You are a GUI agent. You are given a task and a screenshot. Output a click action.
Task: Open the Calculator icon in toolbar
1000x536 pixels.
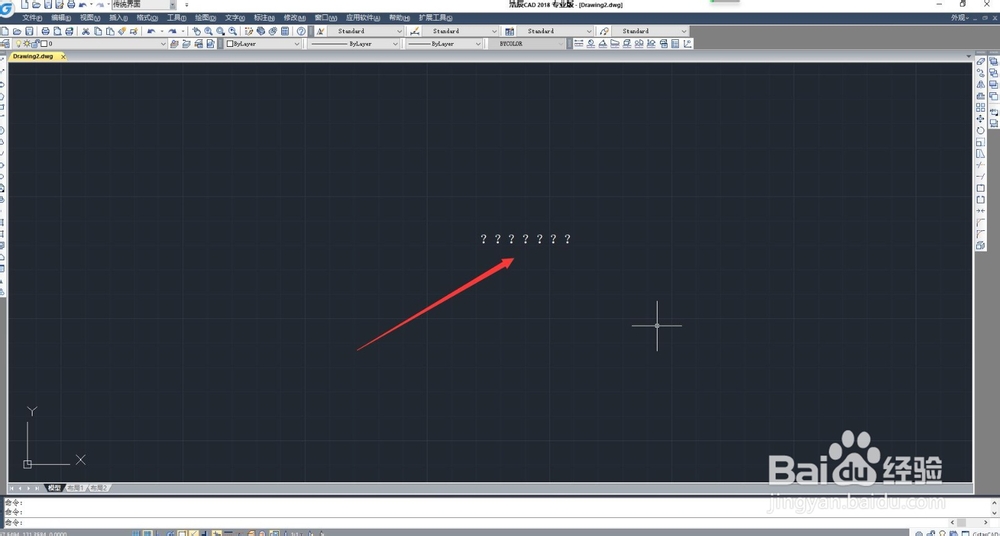[285, 31]
